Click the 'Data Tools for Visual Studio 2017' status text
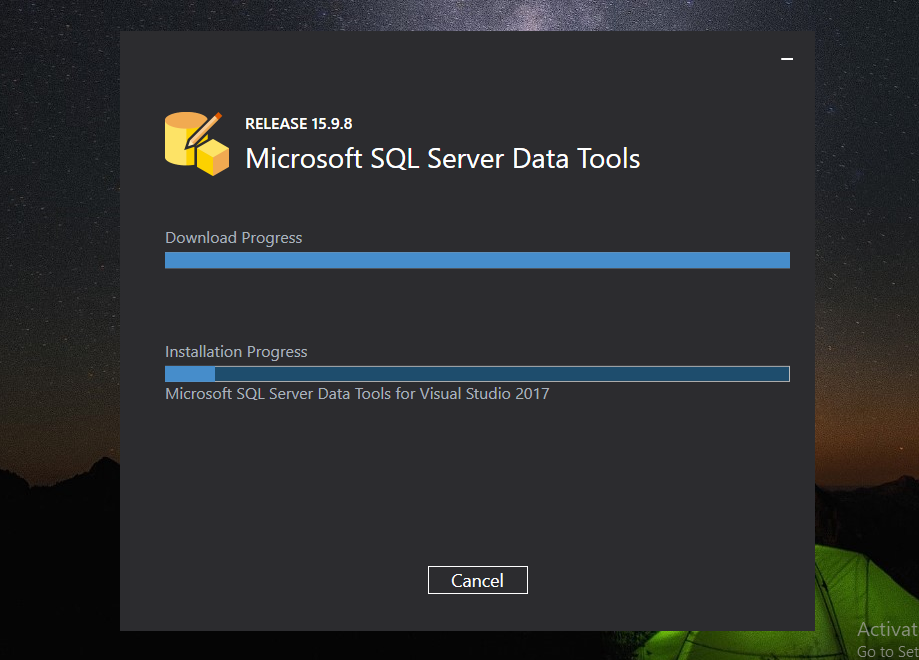Viewport: 919px width, 660px height. [434, 393]
